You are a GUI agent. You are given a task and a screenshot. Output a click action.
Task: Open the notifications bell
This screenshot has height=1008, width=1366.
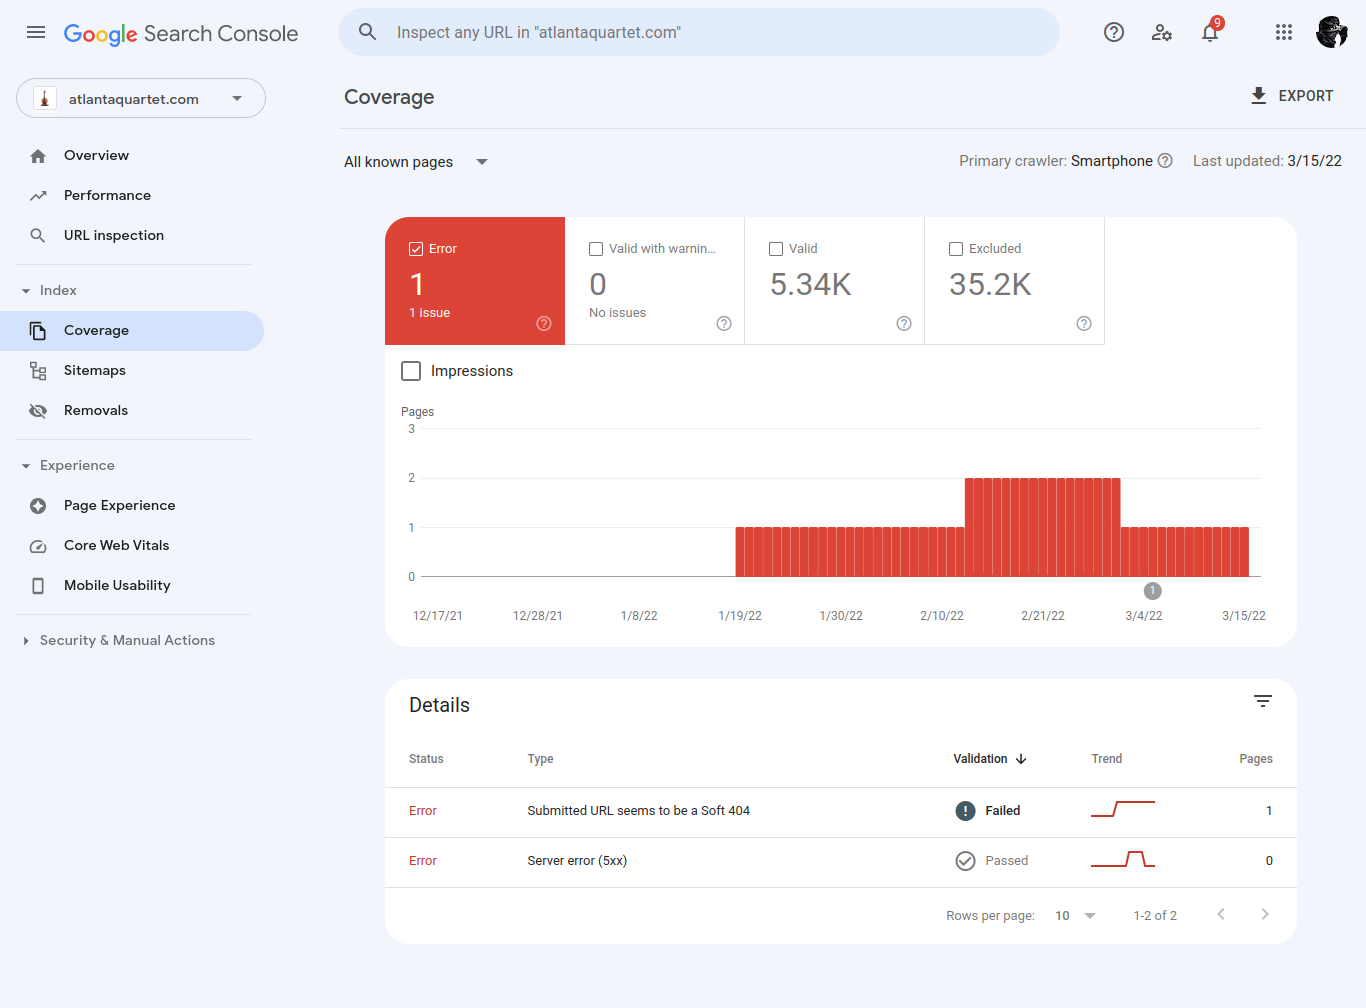[x=1210, y=33]
